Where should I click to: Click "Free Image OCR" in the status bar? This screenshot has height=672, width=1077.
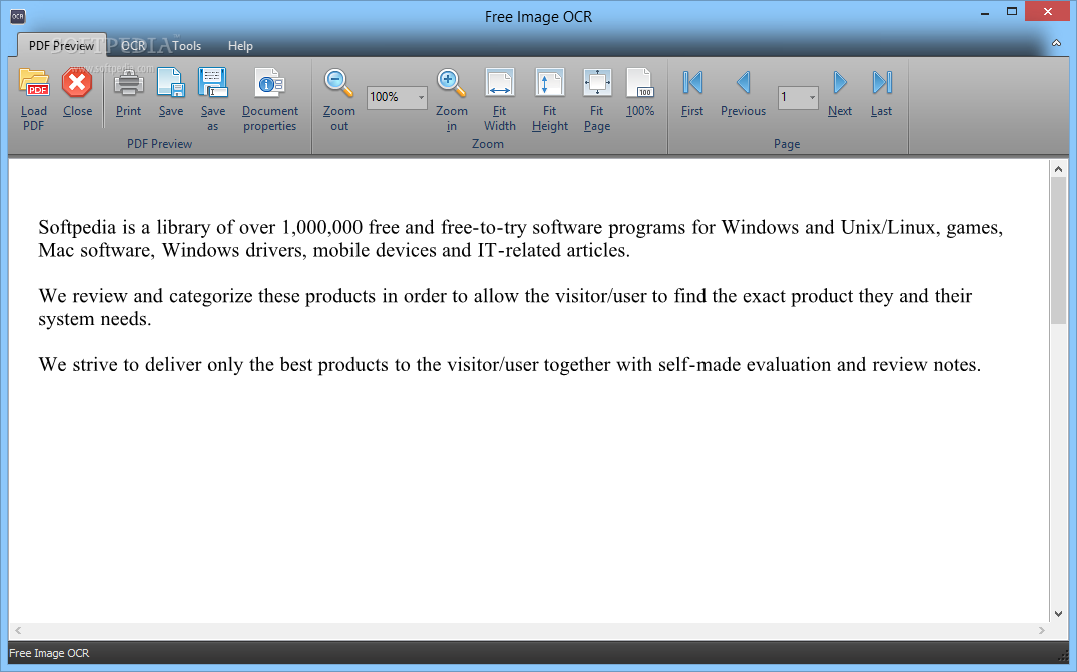49,653
